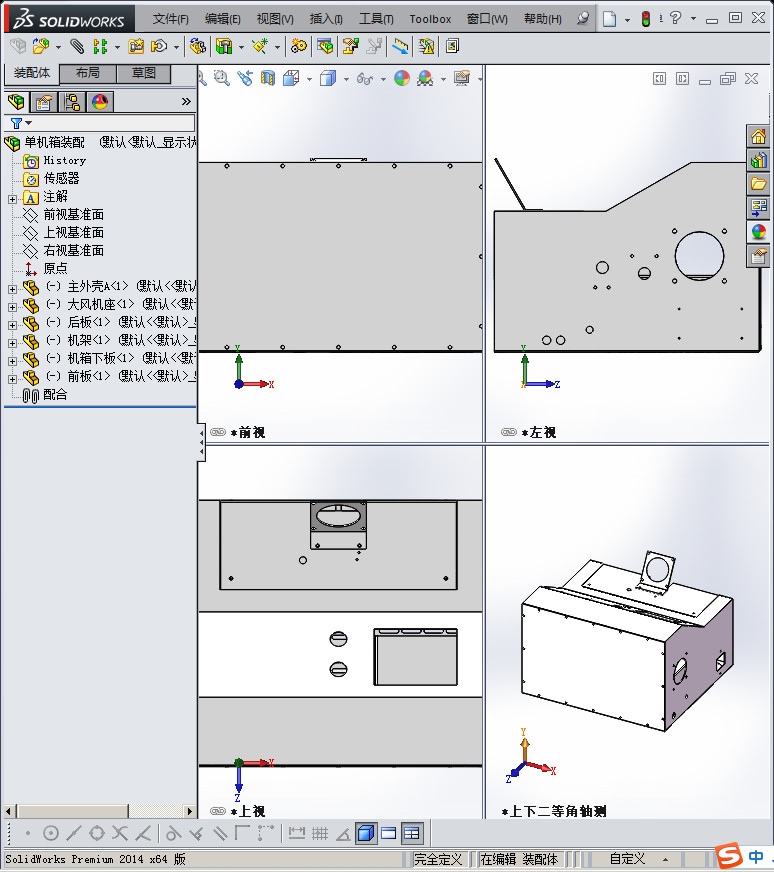Switch to the 草图 tab
Viewport: 774px width, 872px height.
tap(143, 73)
